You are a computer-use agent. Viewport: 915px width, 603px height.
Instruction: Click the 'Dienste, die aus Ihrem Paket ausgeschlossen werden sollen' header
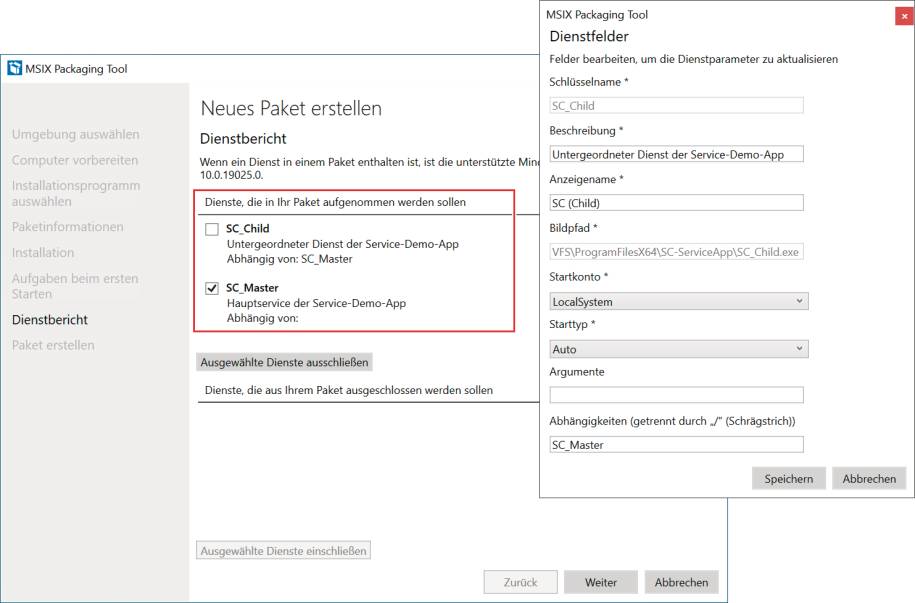(x=348, y=390)
